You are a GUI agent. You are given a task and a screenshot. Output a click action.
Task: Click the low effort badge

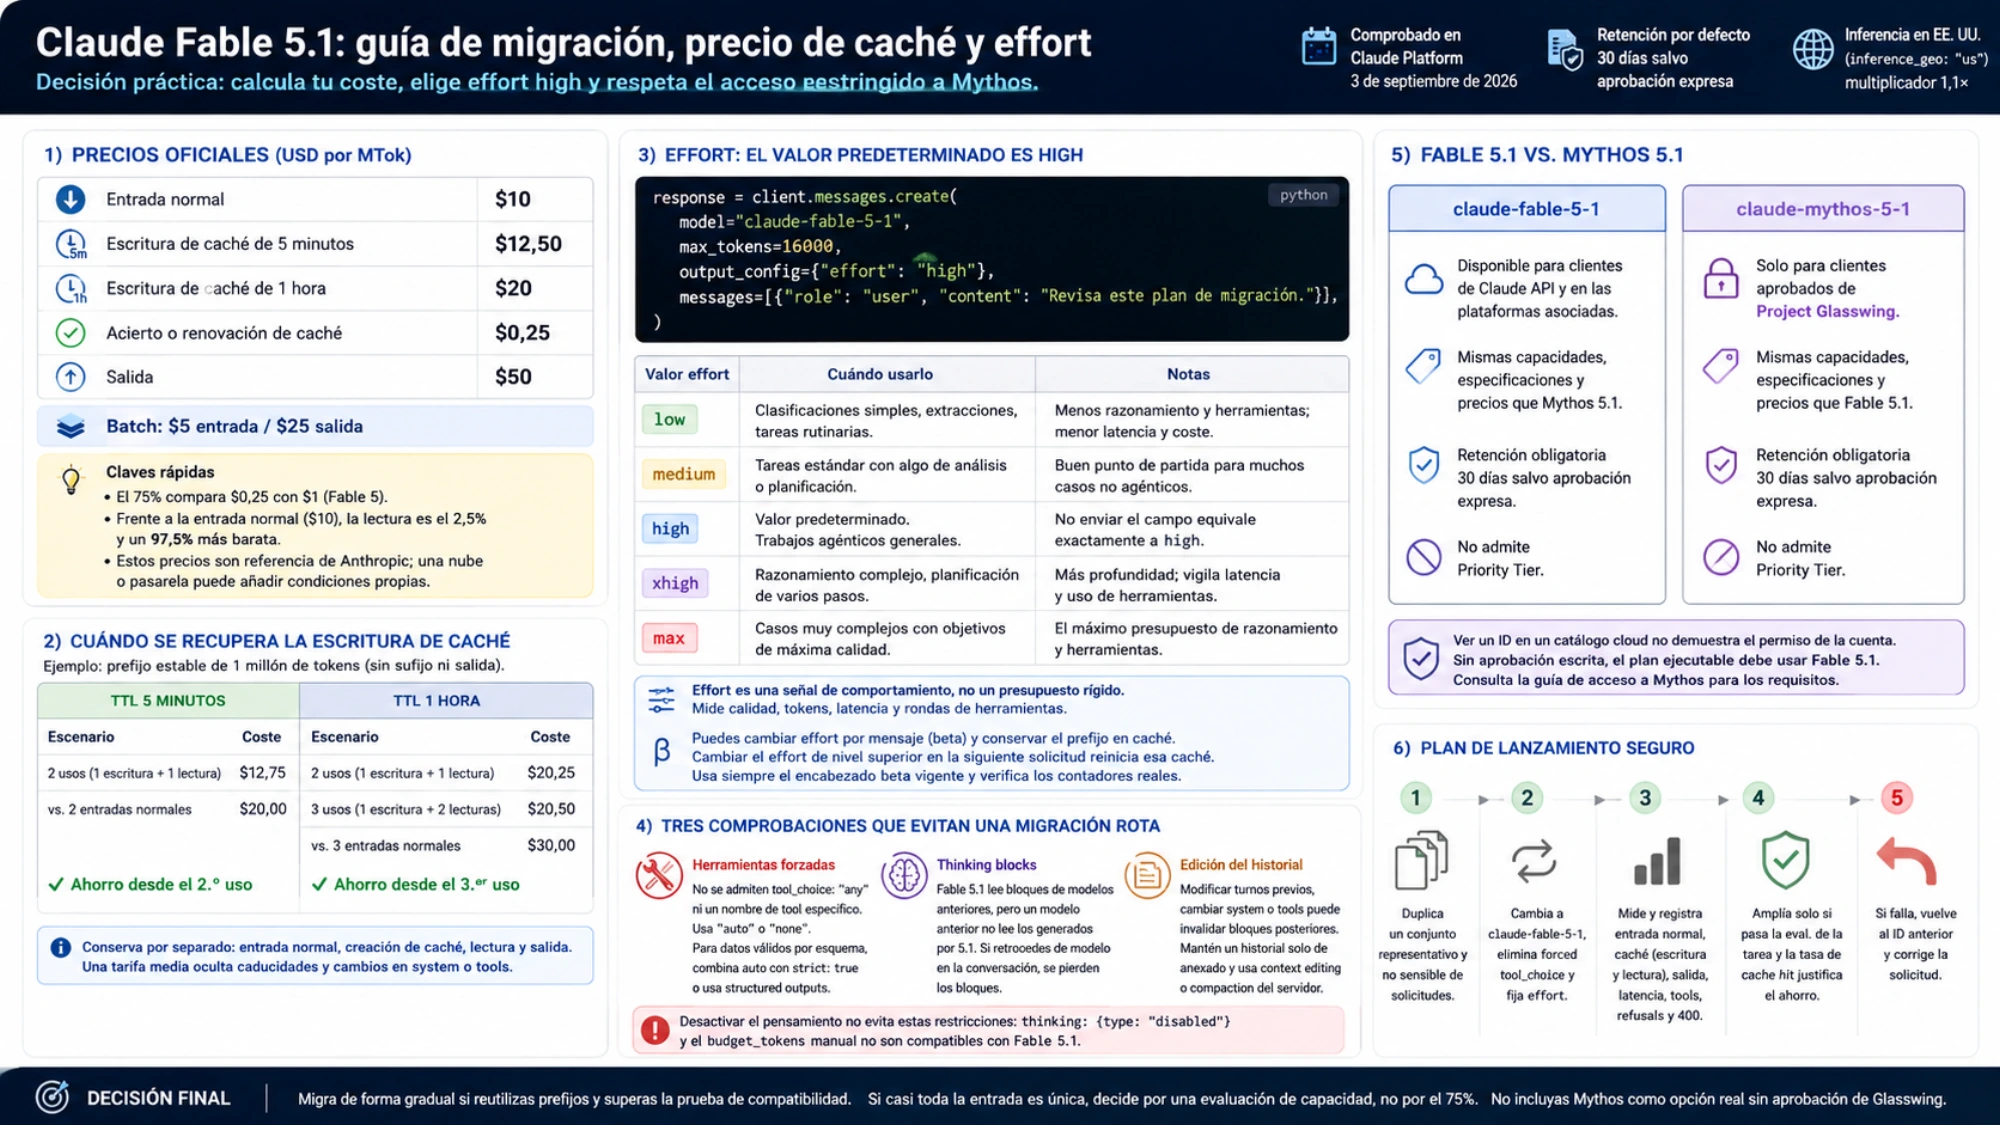click(x=670, y=420)
